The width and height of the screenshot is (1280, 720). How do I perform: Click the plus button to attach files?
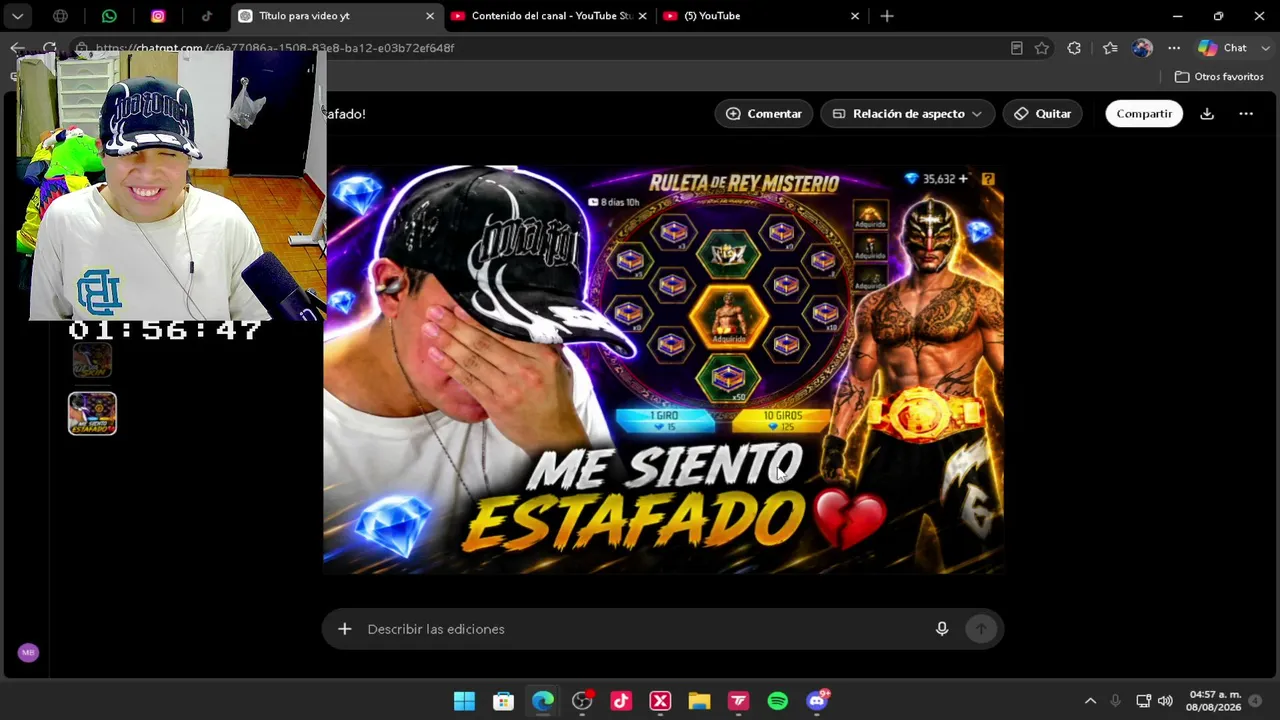[x=344, y=629]
